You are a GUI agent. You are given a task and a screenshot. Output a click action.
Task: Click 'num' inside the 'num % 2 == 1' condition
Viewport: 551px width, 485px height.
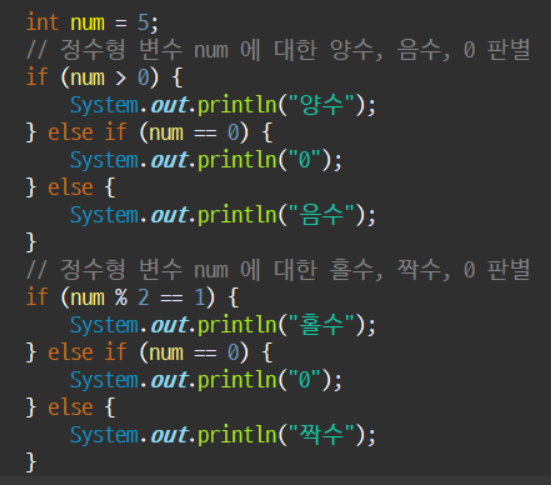coord(87,298)
